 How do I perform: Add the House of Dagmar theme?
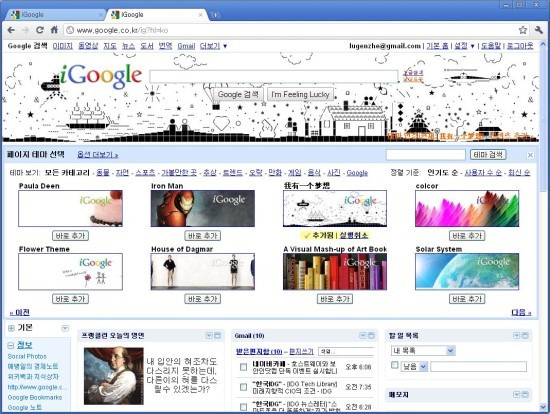pyautogui.click(x=203, y=299)
